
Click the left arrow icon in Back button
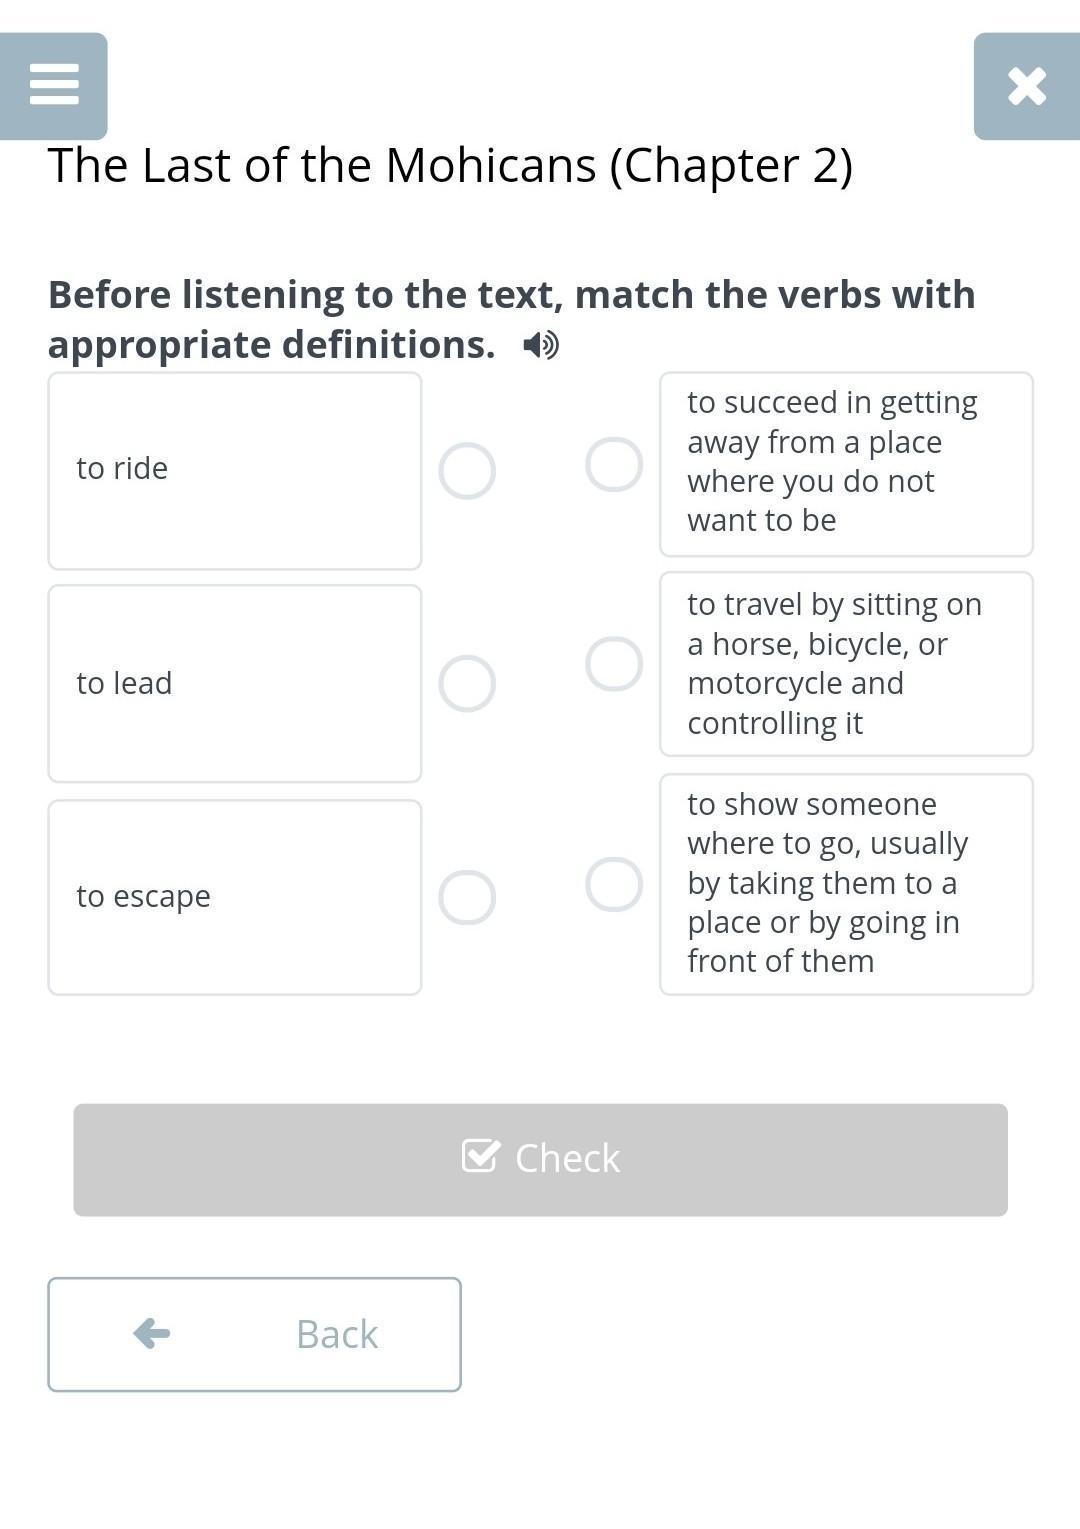coord(152,1333)
